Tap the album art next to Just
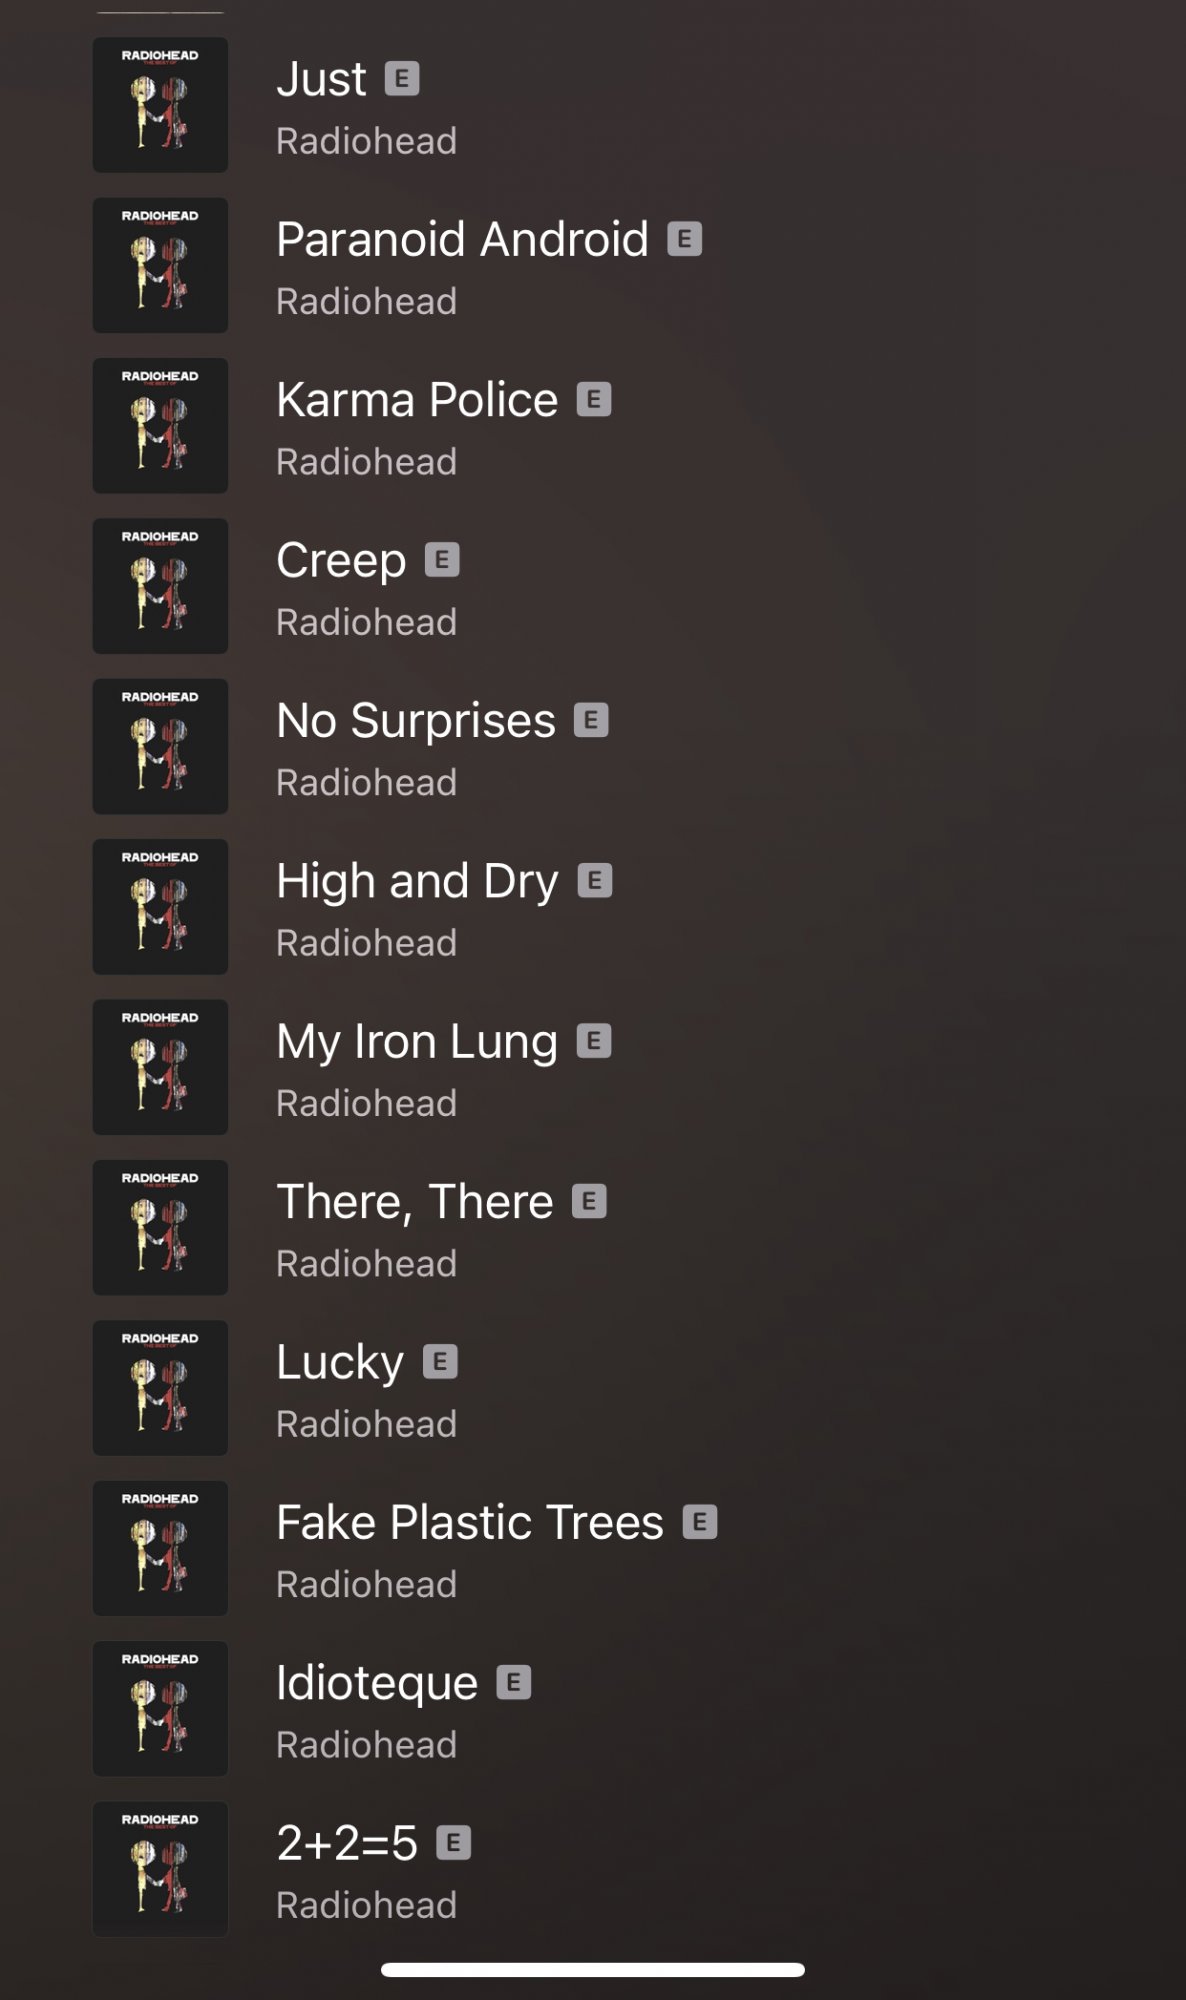Viewport: 1186px width, 2000px height. point(160,105)
